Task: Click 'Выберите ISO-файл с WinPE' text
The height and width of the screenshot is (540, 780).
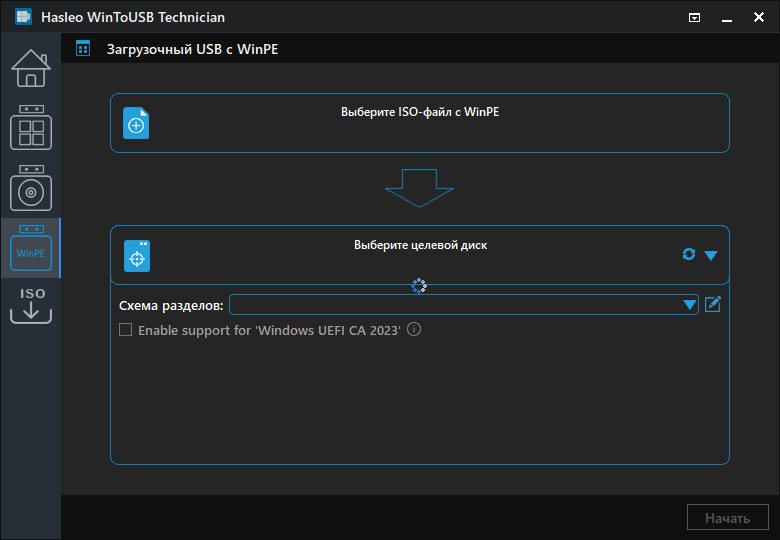Action: click(419, 112)
